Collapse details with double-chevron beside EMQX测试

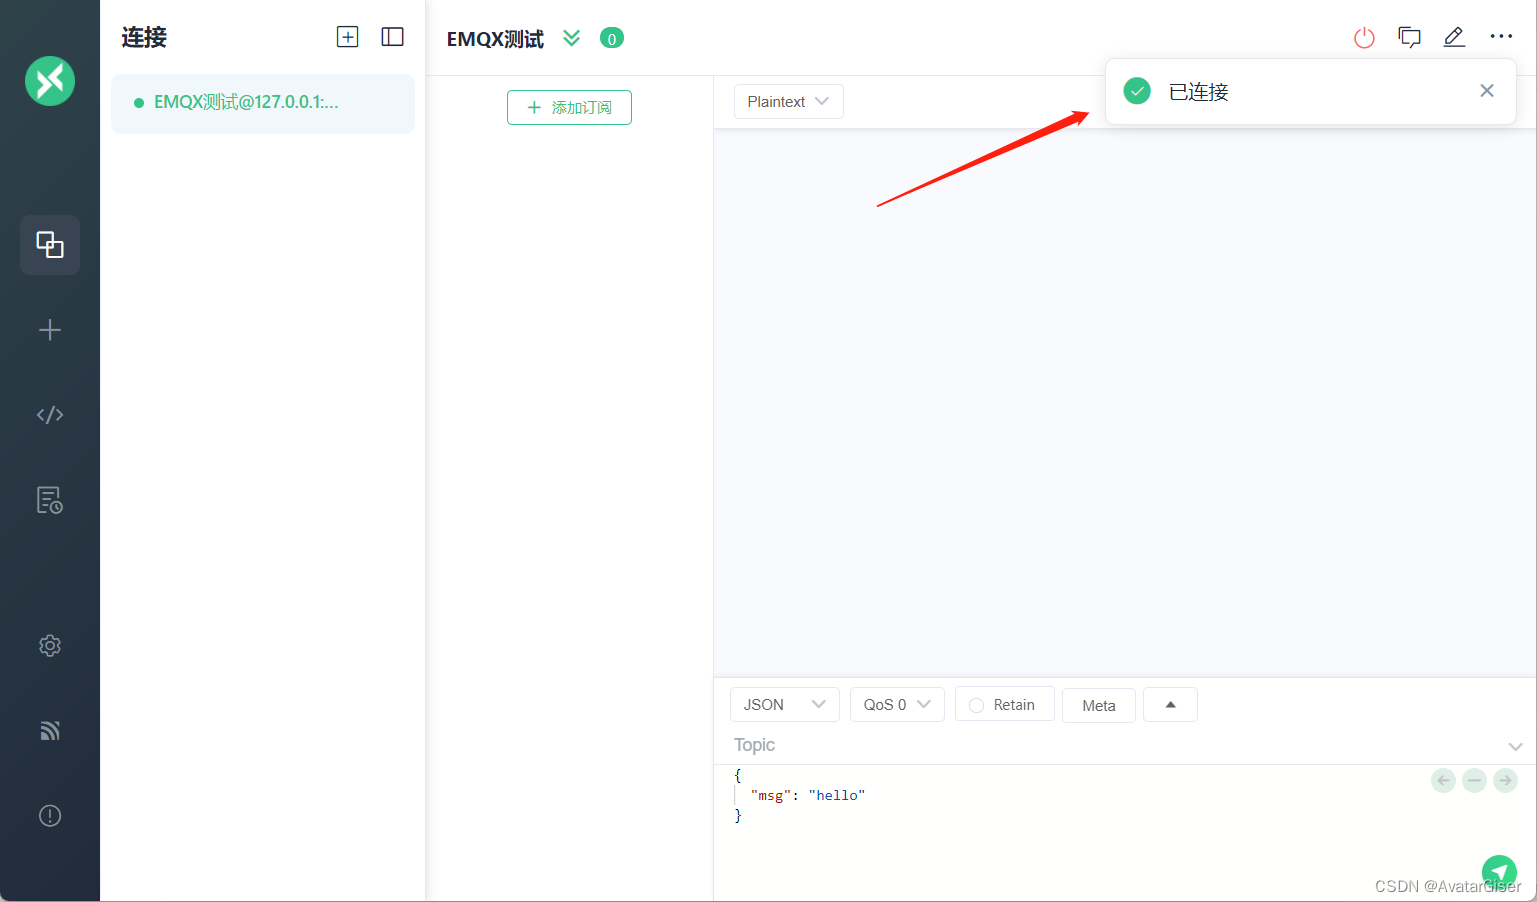click(571, 38)
